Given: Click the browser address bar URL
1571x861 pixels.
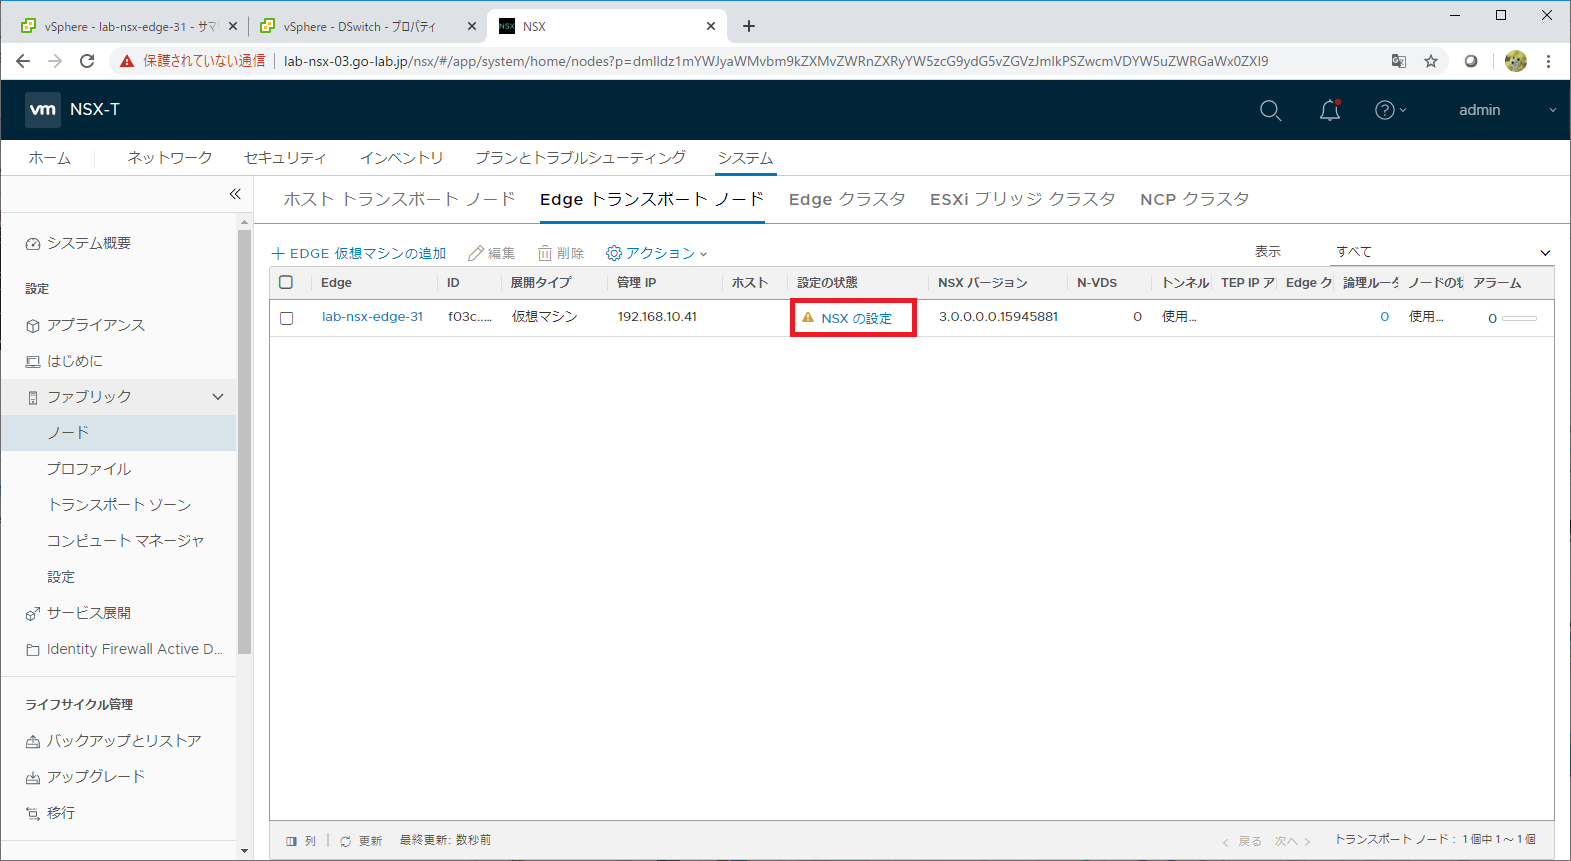Looking at the screenshot, I should click(776, 61).
